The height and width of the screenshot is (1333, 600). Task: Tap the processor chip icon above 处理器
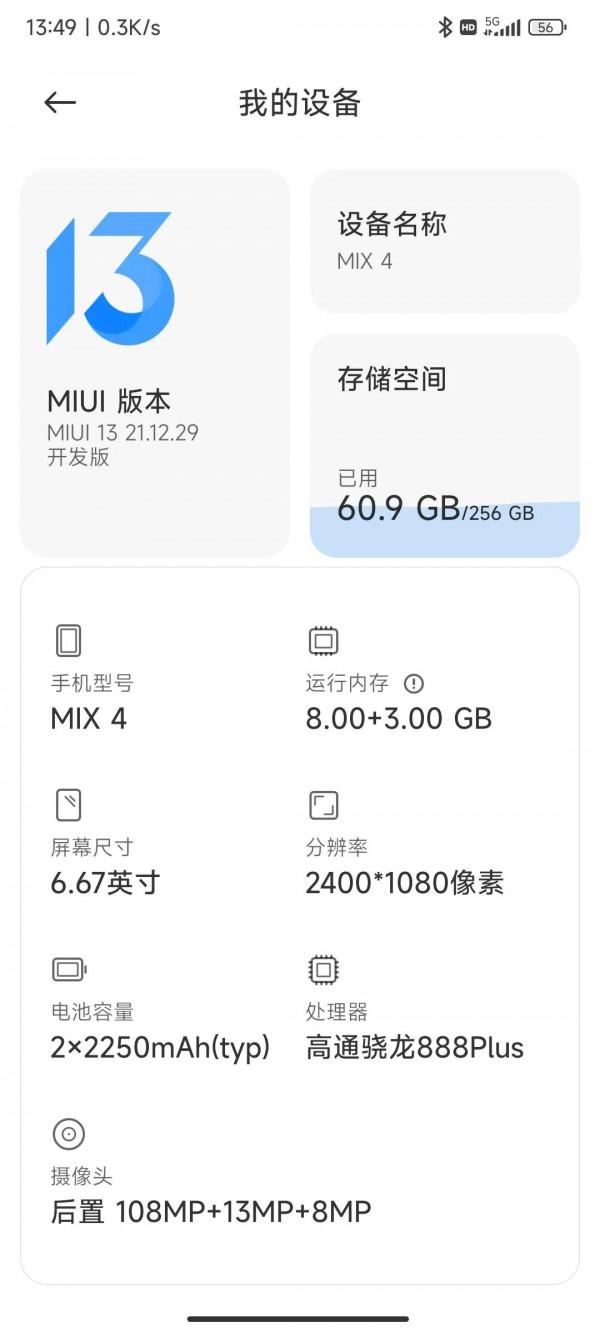point(320,969)
